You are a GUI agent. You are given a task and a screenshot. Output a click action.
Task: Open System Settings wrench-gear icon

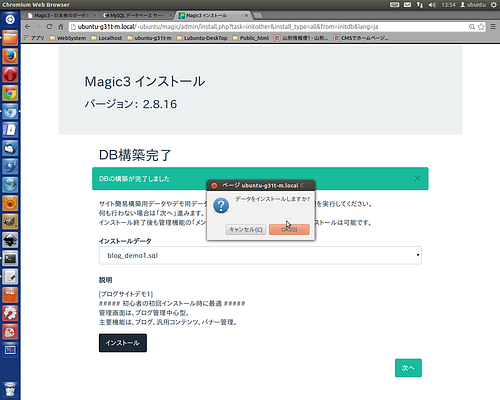coord(10,313)
